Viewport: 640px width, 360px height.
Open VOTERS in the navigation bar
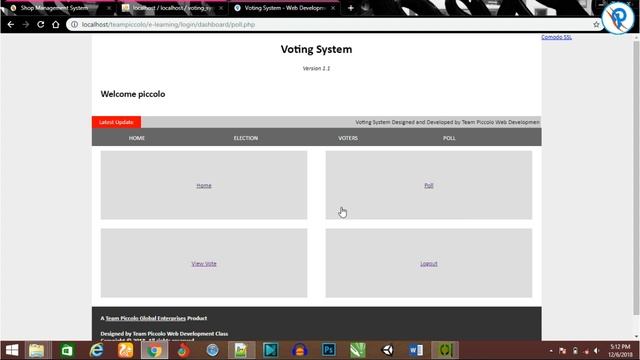pyautogui.click(x=348, y=138)
